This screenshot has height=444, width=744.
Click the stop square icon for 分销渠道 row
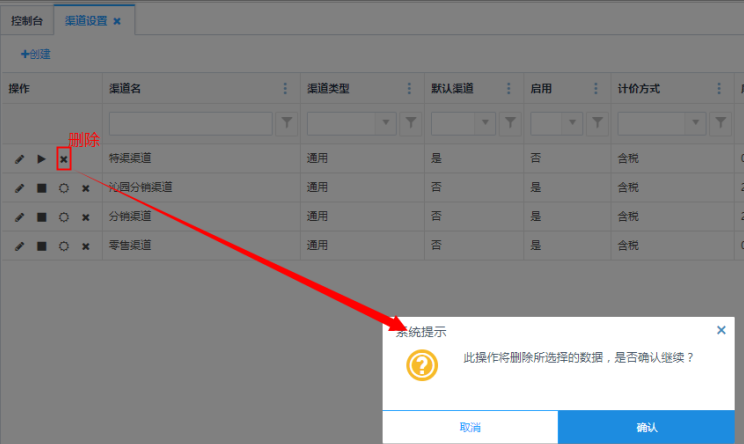[41, 217]
